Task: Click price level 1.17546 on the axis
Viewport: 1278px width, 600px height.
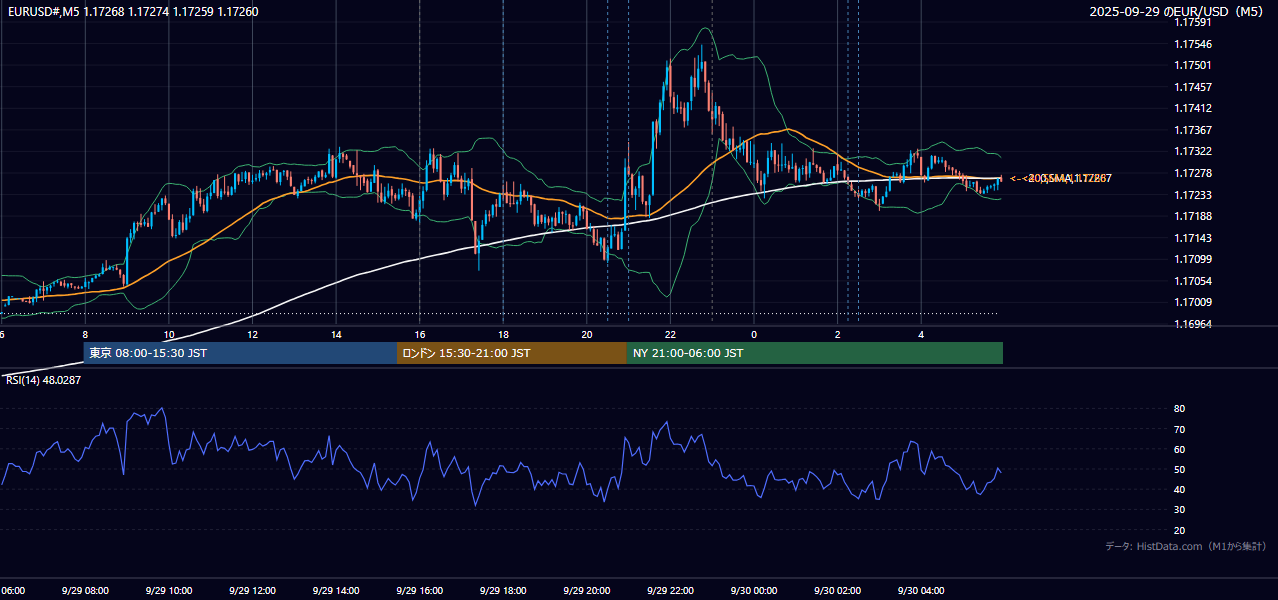Action: pyautogui.click(x=1193, y=44)
